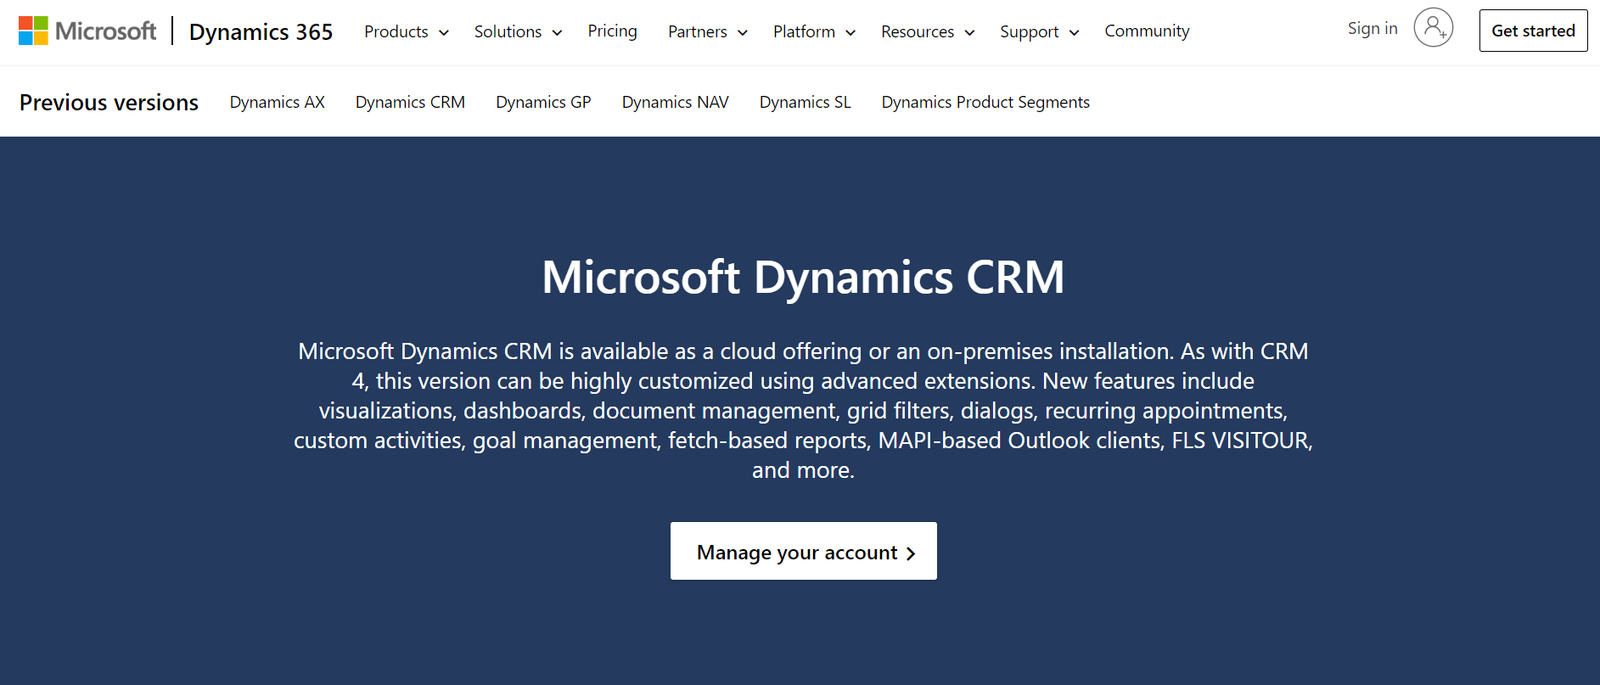The height and width of the screenshot is (685, 1600).
Task: Expand the Products dropdown menu
Action: pyautogui.click(x=406, y=32)
